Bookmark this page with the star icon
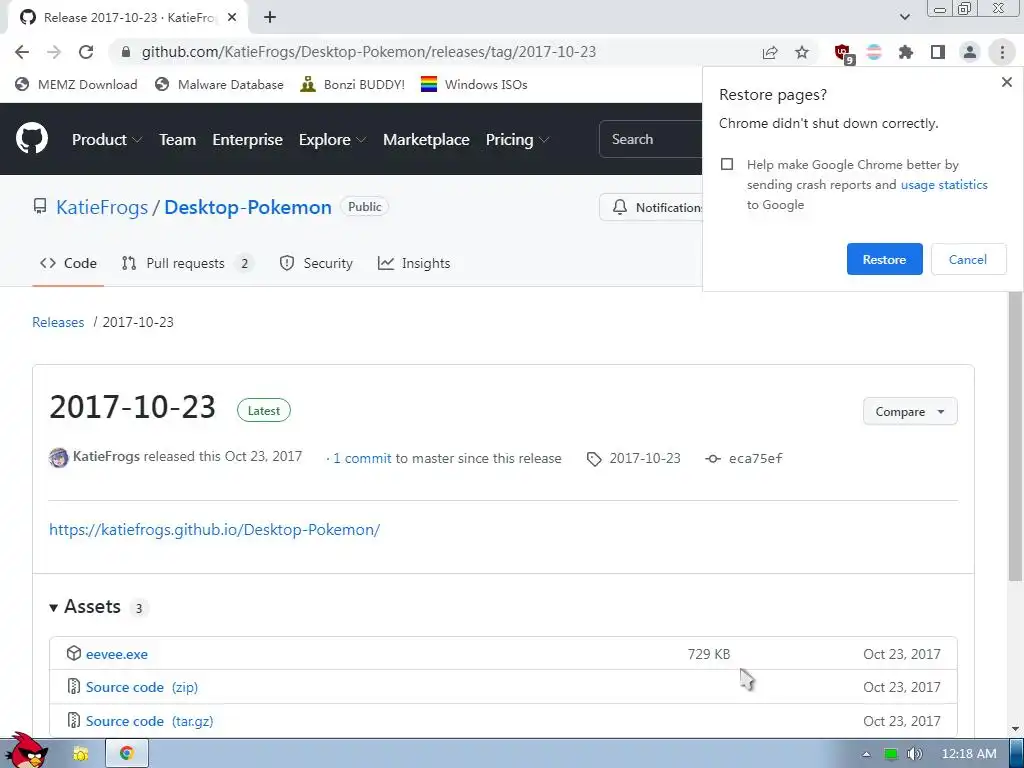Viewport: 1024px width, 768px height. pos(802,52)
